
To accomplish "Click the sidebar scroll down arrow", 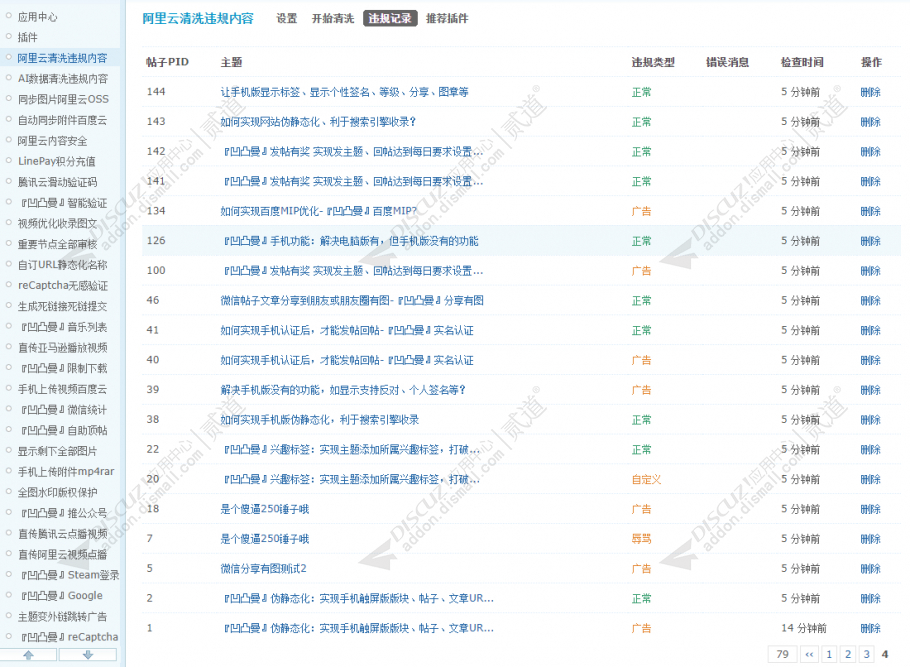I will pos(88,655).
